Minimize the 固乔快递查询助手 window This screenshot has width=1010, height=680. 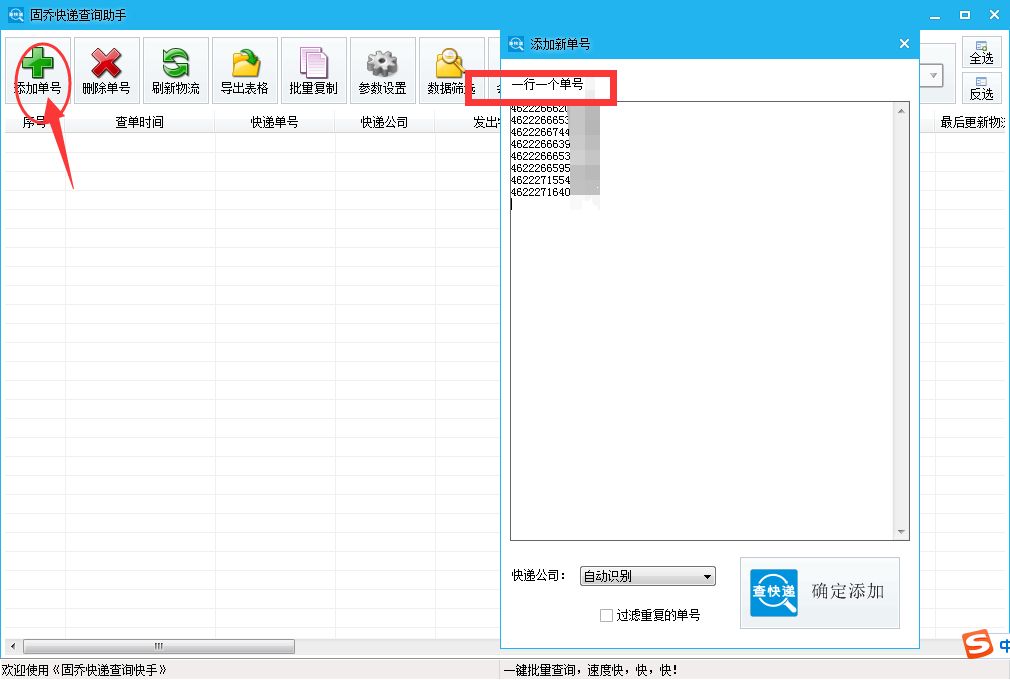click(935, 15)
